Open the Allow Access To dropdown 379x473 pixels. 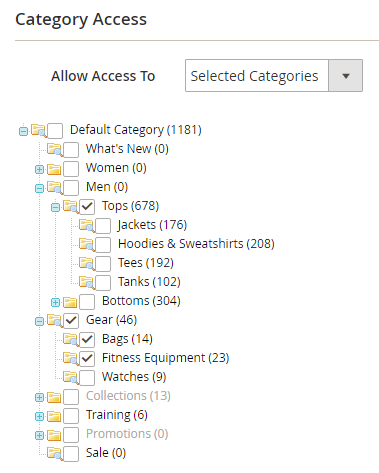(x=274, y=76)
